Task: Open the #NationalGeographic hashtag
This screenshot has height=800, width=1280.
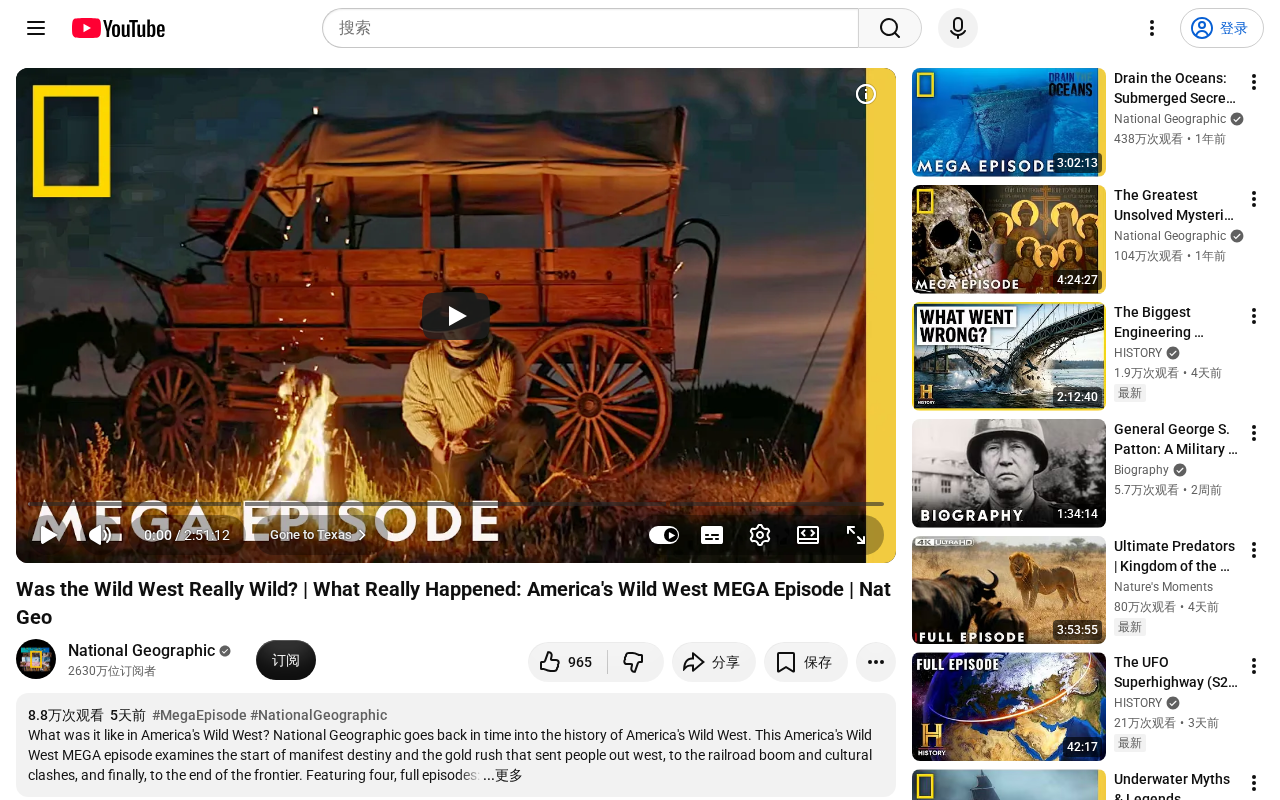Action: pyautogui.click(x=319, y=715)
